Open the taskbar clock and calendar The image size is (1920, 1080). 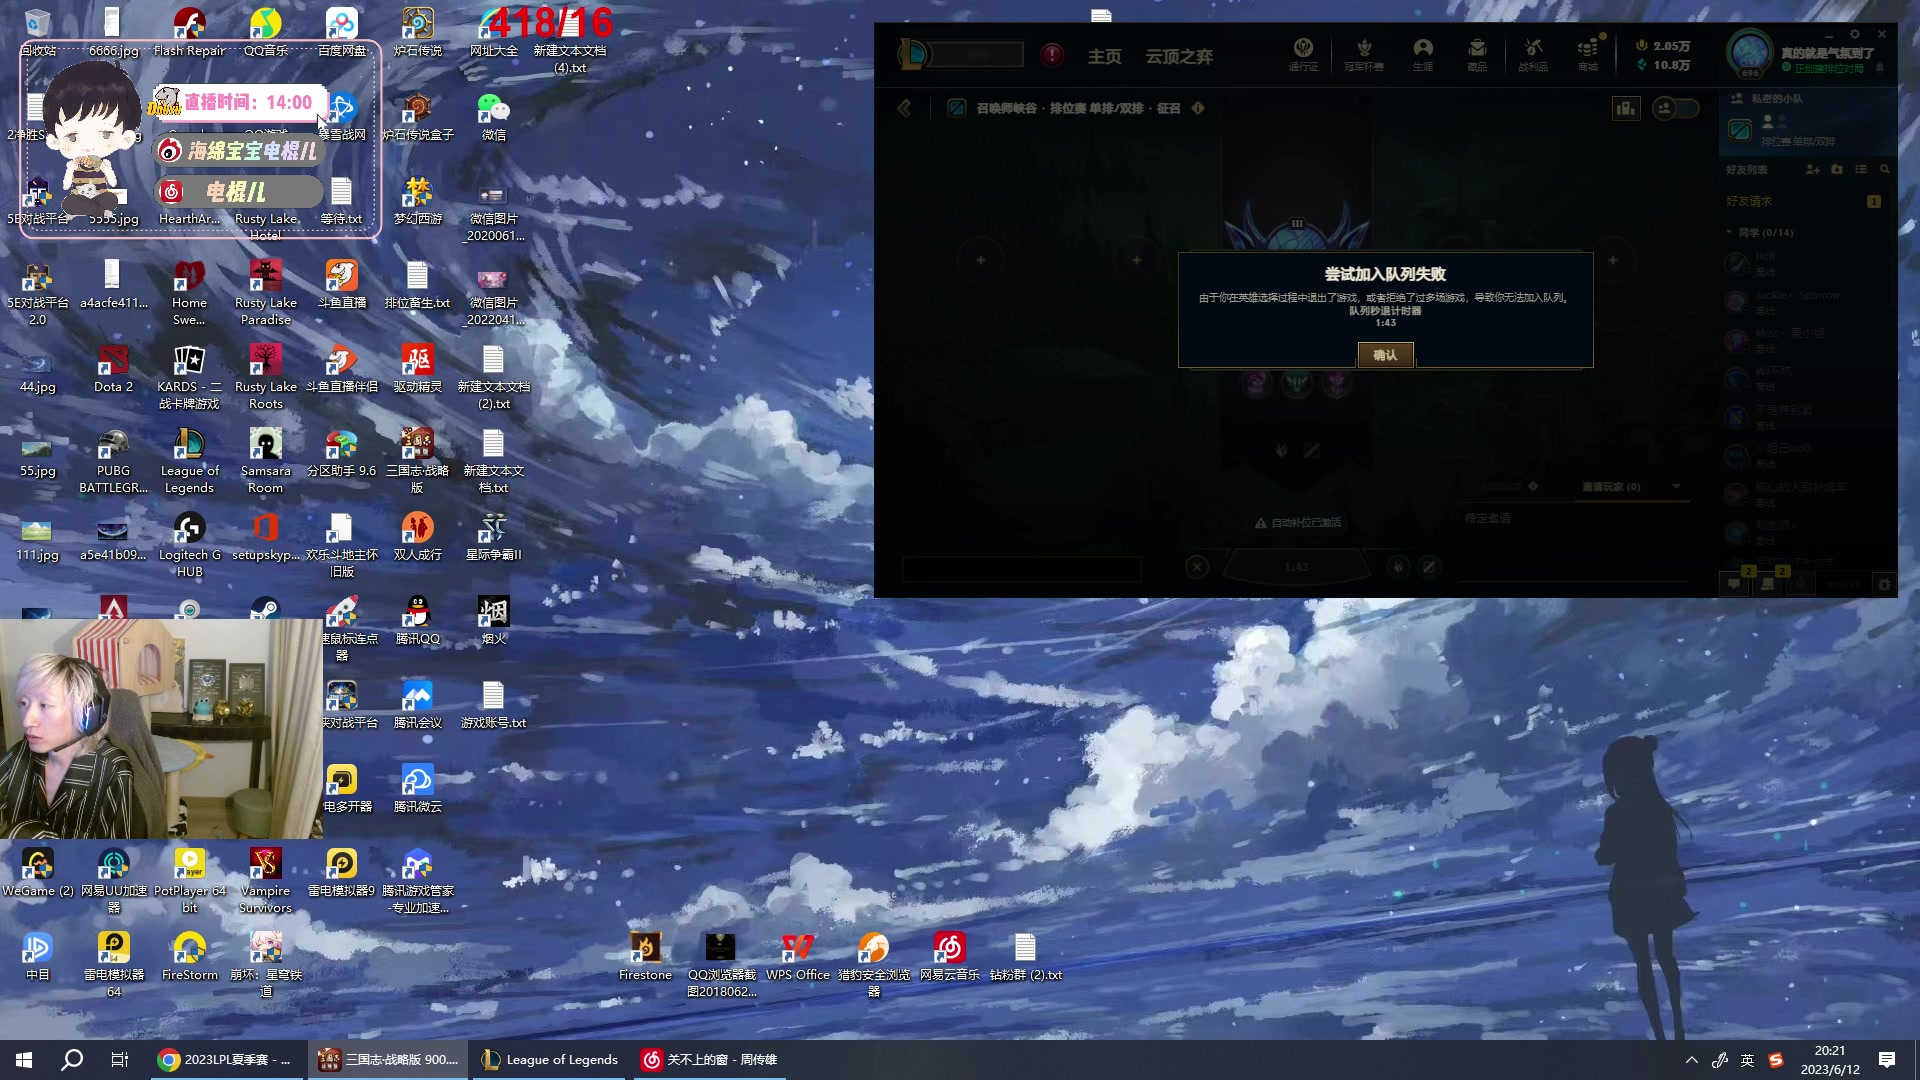[x=1830, y=1060]
